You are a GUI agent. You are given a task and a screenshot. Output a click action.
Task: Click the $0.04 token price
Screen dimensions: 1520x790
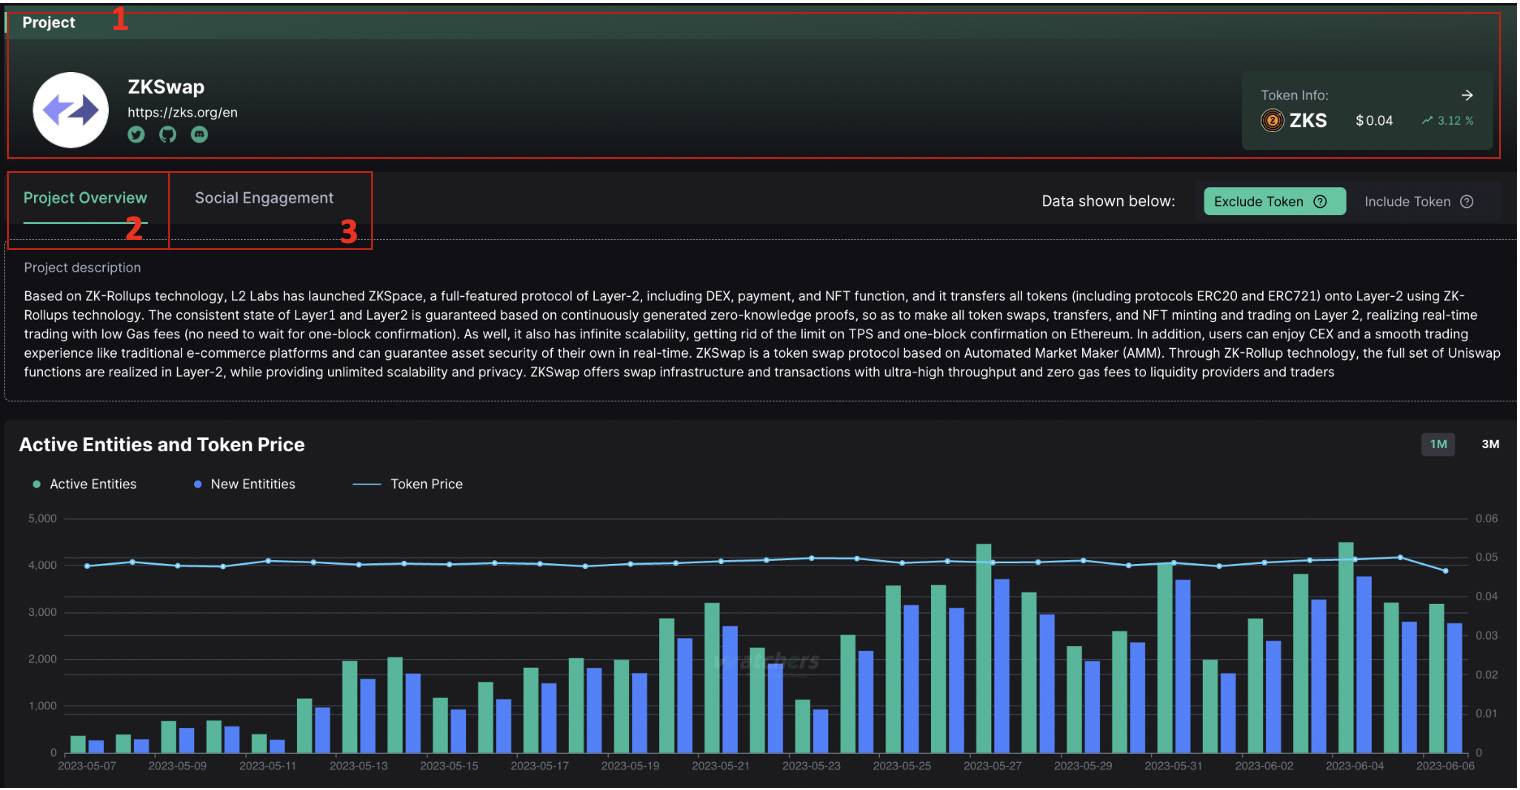[x=1374, y=121]
